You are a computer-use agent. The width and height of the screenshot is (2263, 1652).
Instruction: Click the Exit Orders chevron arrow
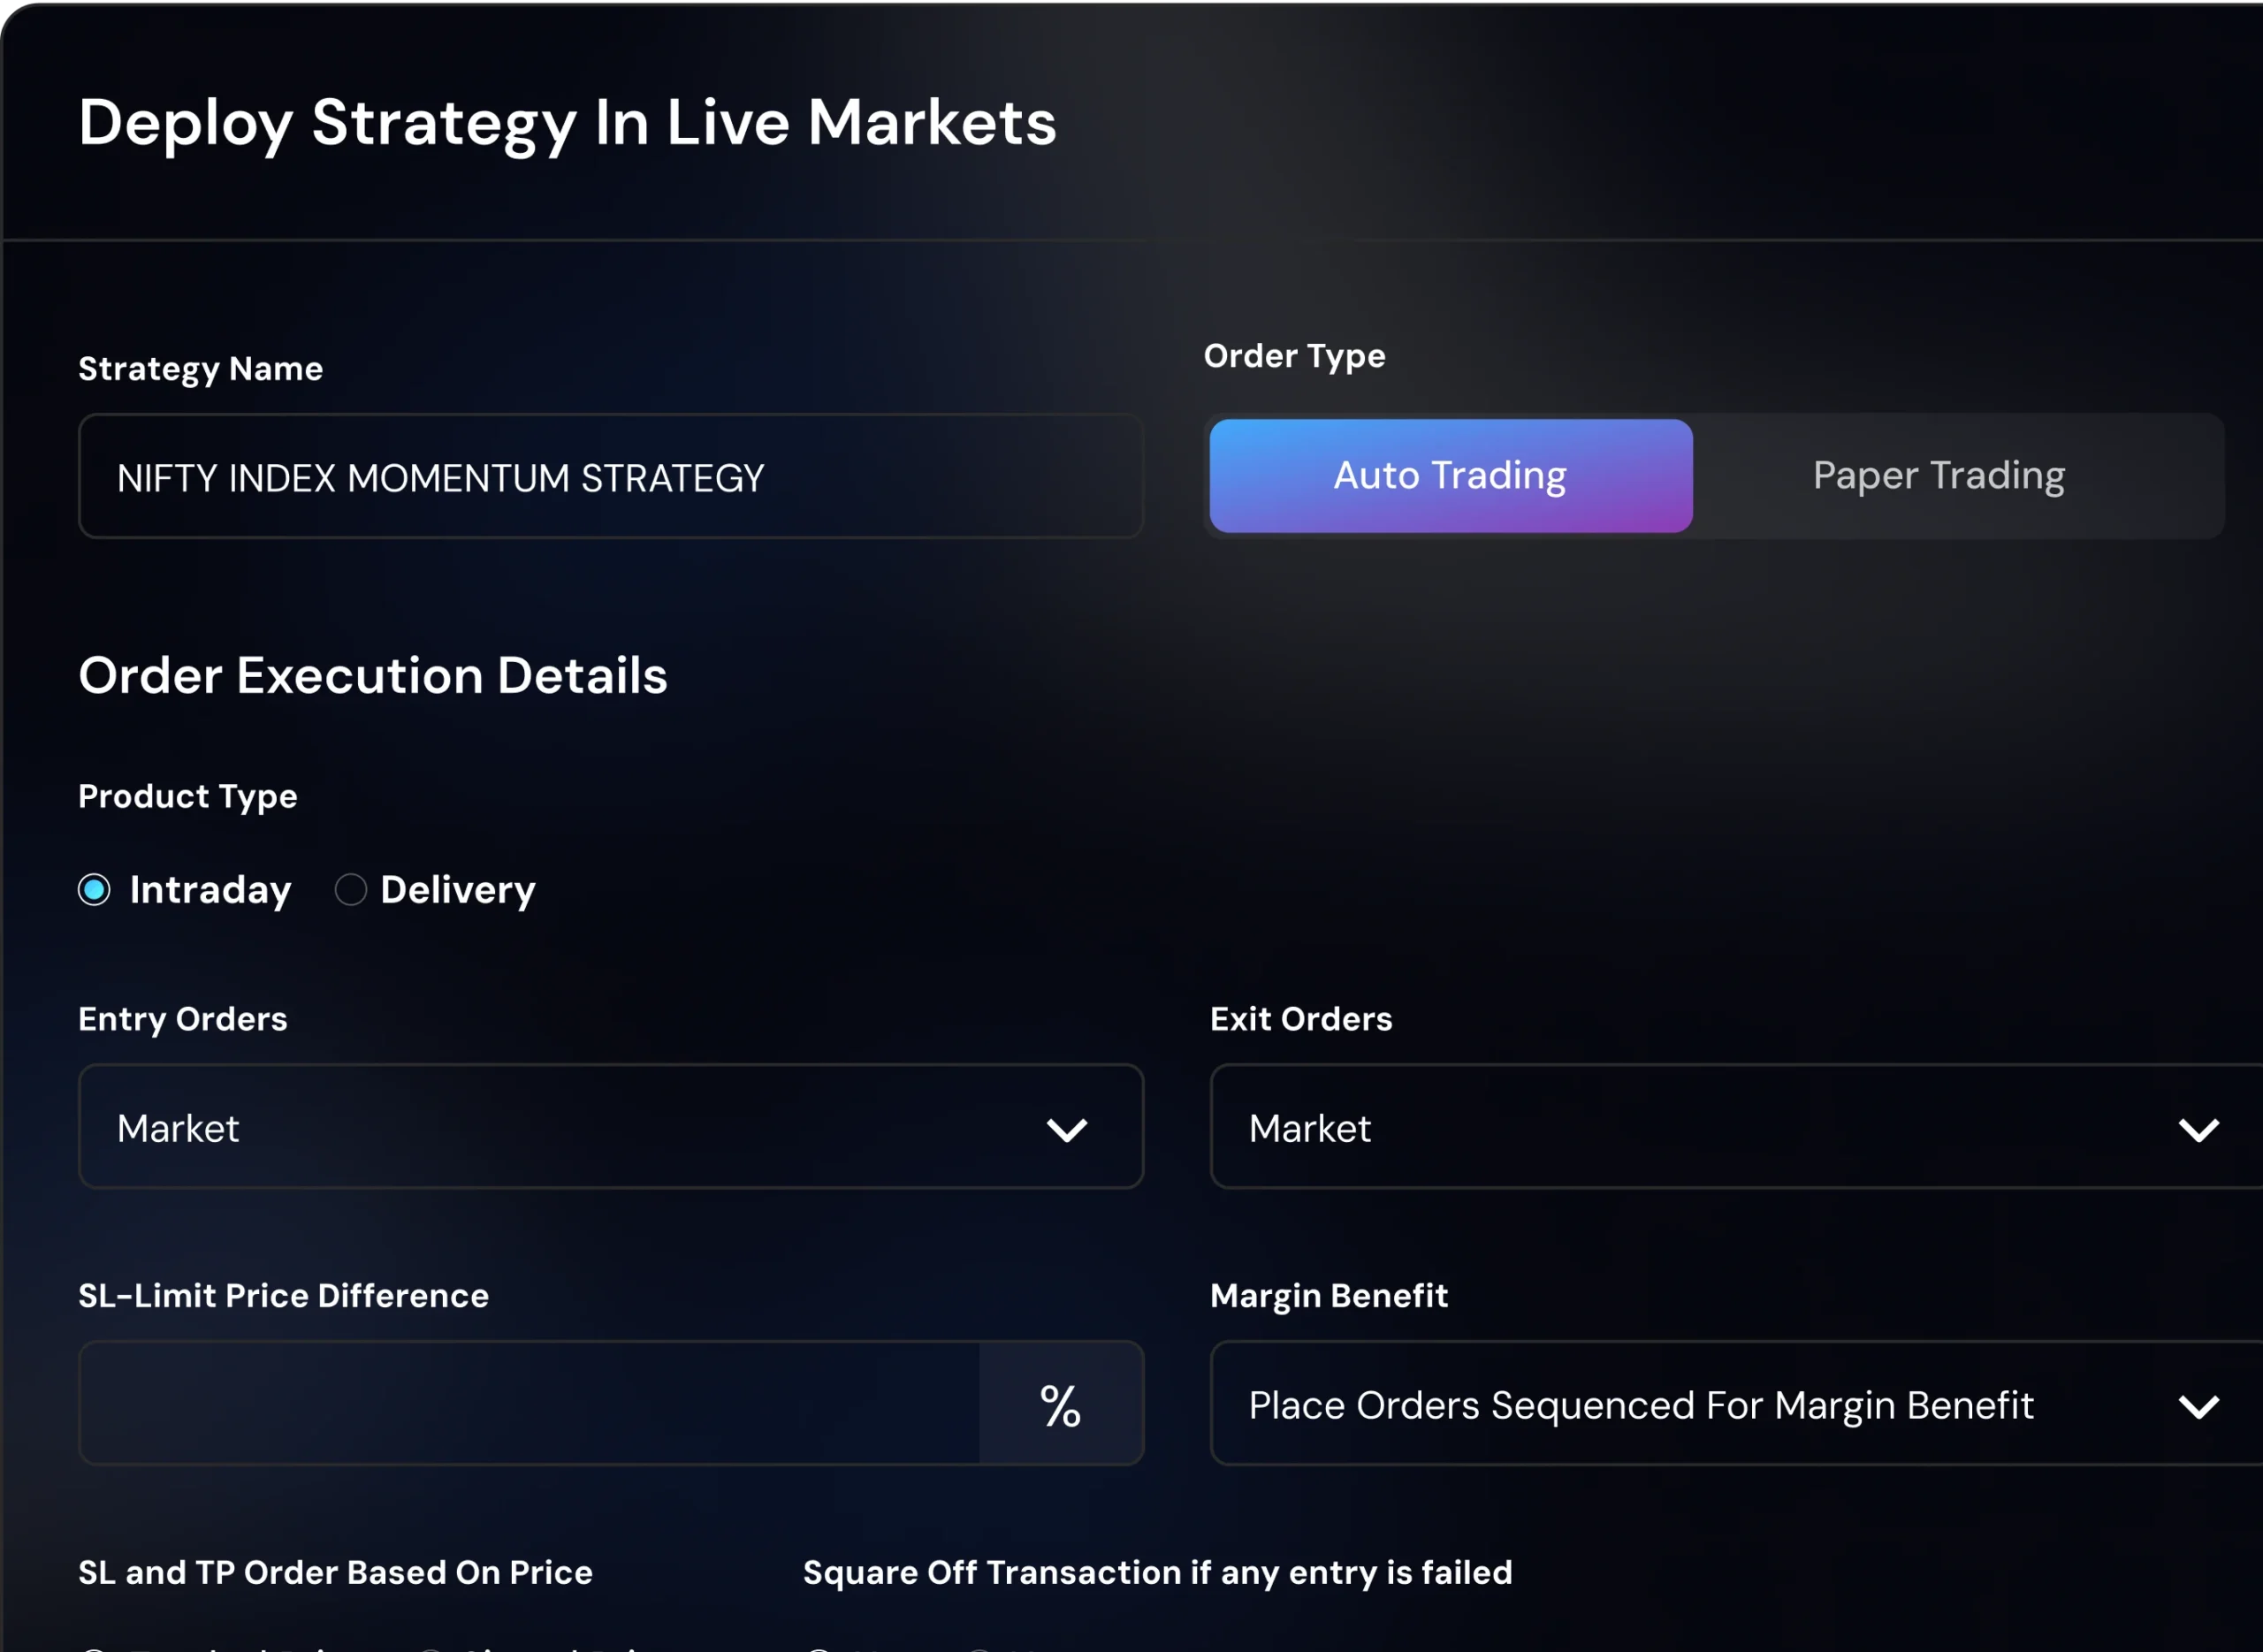click(x=2198, y=1130)
